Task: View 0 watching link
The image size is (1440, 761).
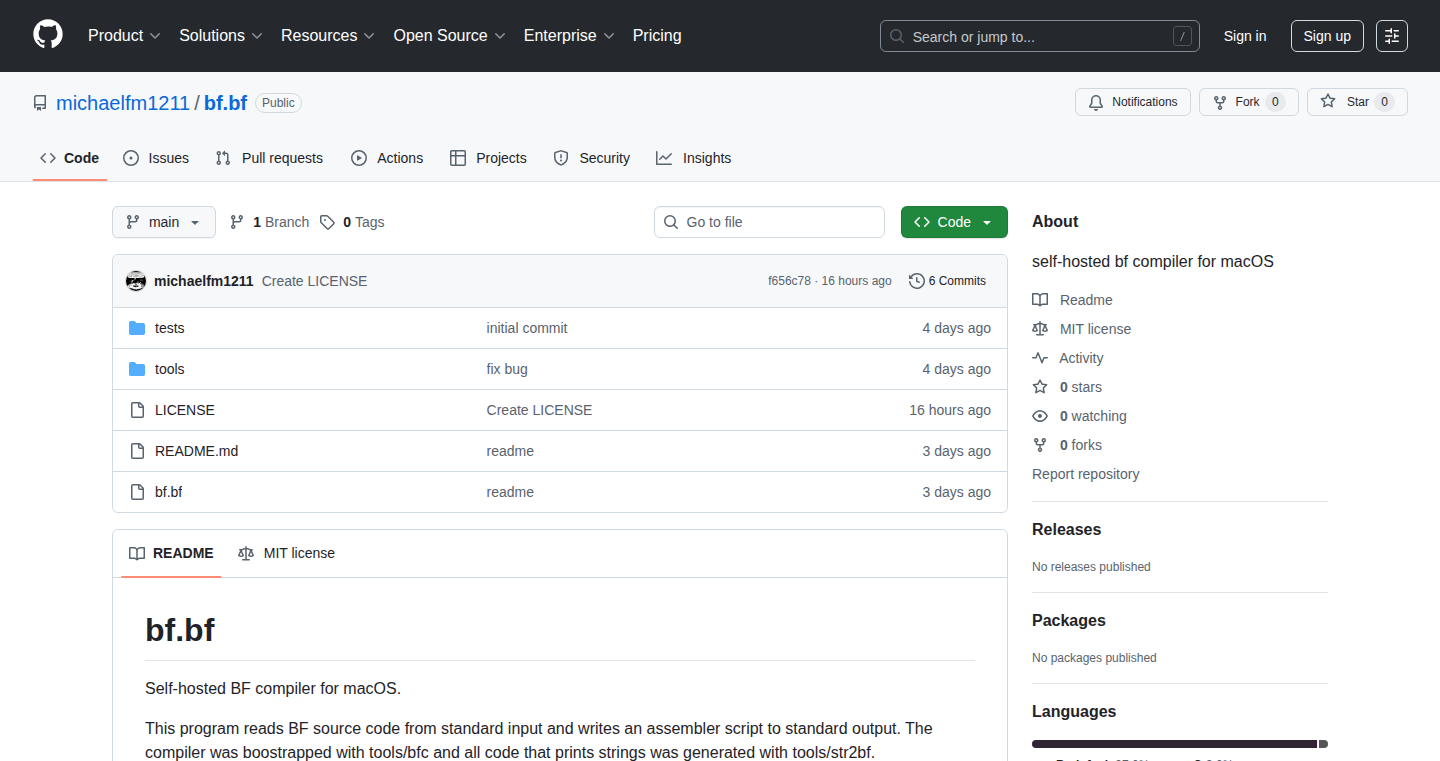Action: tap(1080, 416)
